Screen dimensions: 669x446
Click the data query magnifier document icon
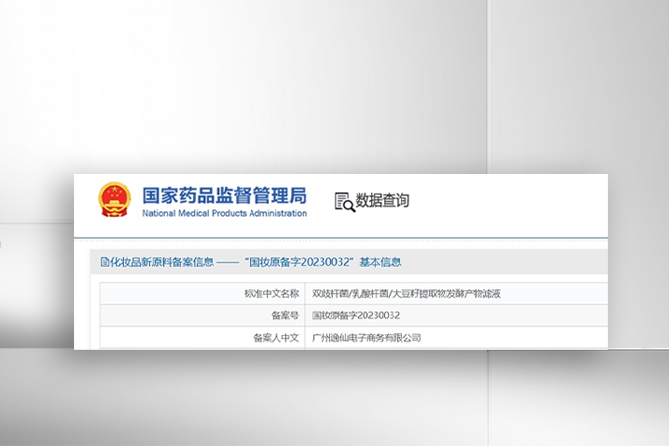coord(345,202)
